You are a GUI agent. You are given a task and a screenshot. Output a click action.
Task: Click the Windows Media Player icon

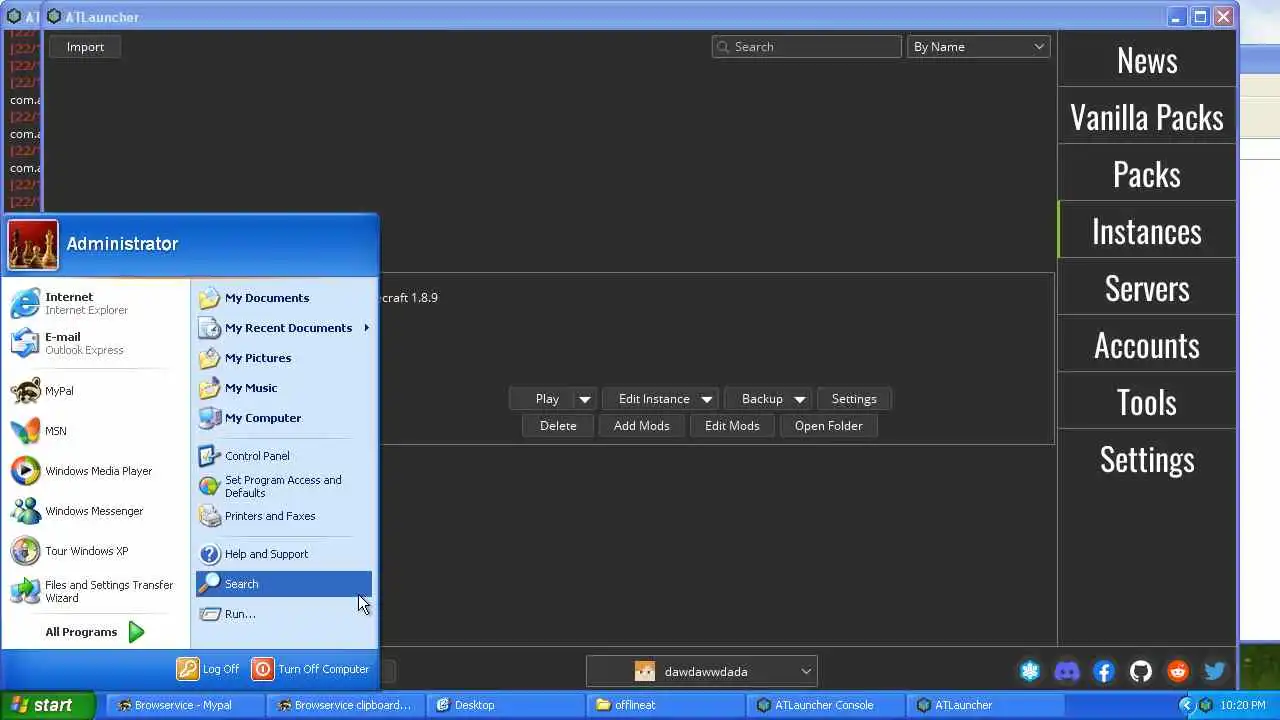tap(25, 471)
